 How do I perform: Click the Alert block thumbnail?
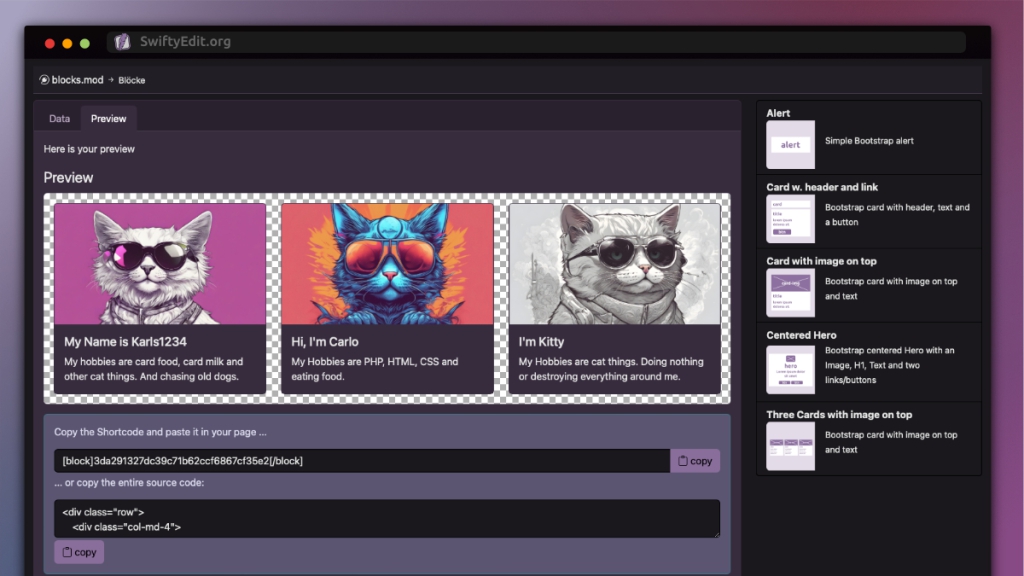[x=790, y=144]
